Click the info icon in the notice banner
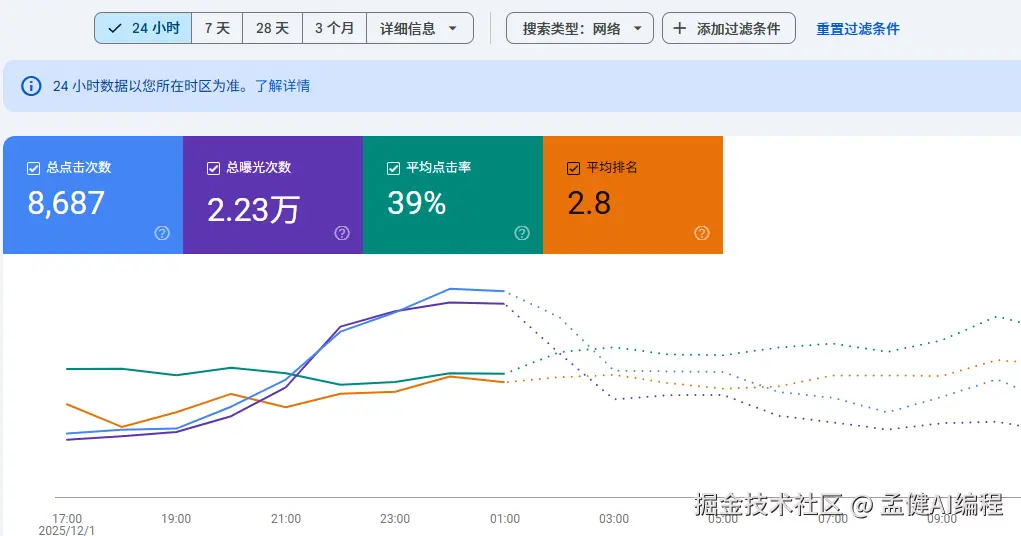Screen dimensions: 1021x536 31,86
